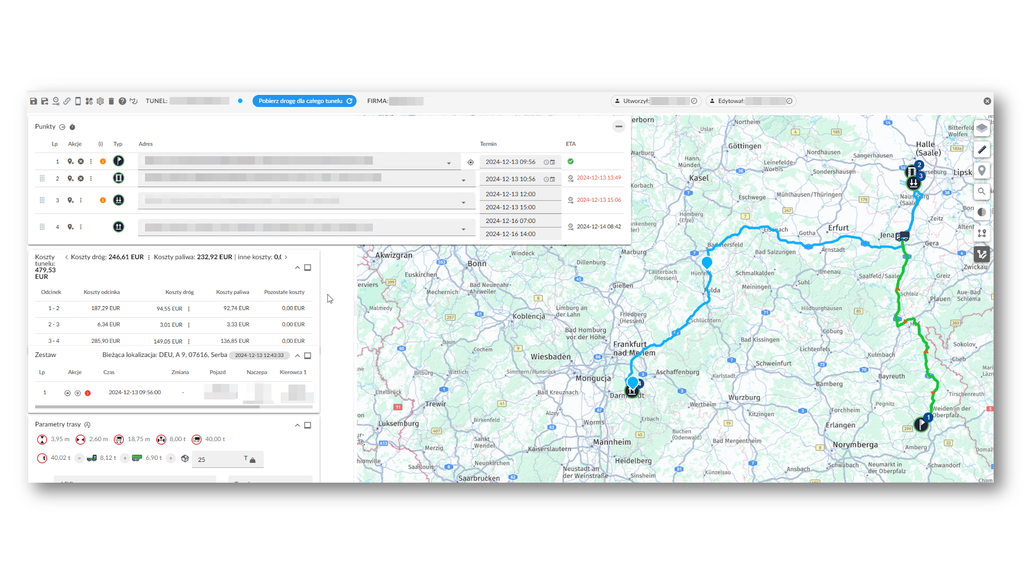
Task: Click the flag type icon for point 1
Action: click(118, 161)
